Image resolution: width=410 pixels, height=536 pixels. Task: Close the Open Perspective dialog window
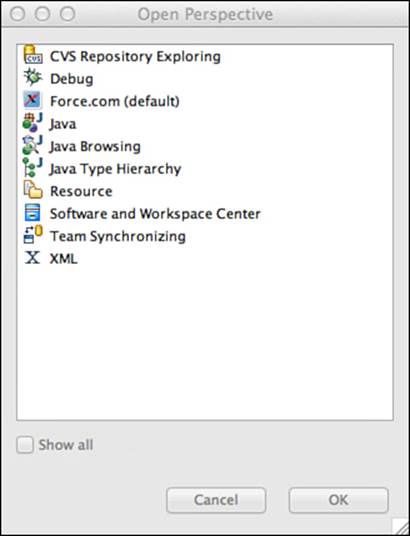point(17,14)
